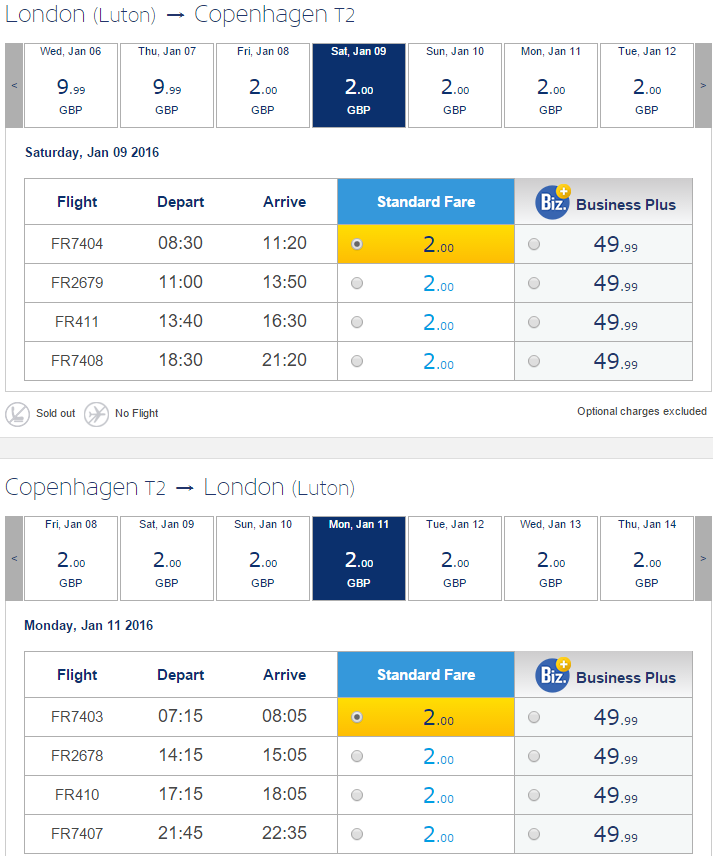The image size is (713, 856).
Task: Click the No Flight airplane icon
Action: coord(96,414)
